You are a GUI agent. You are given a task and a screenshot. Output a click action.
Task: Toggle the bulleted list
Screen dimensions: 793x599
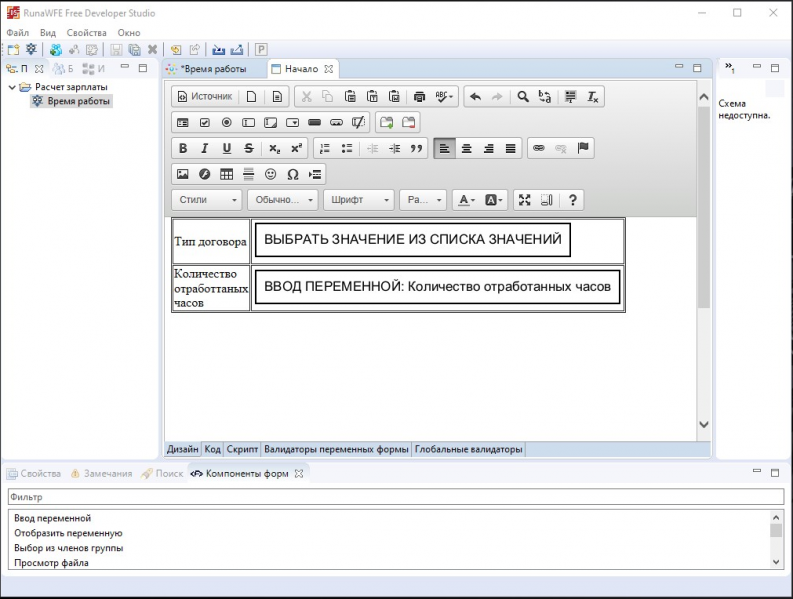346,148
